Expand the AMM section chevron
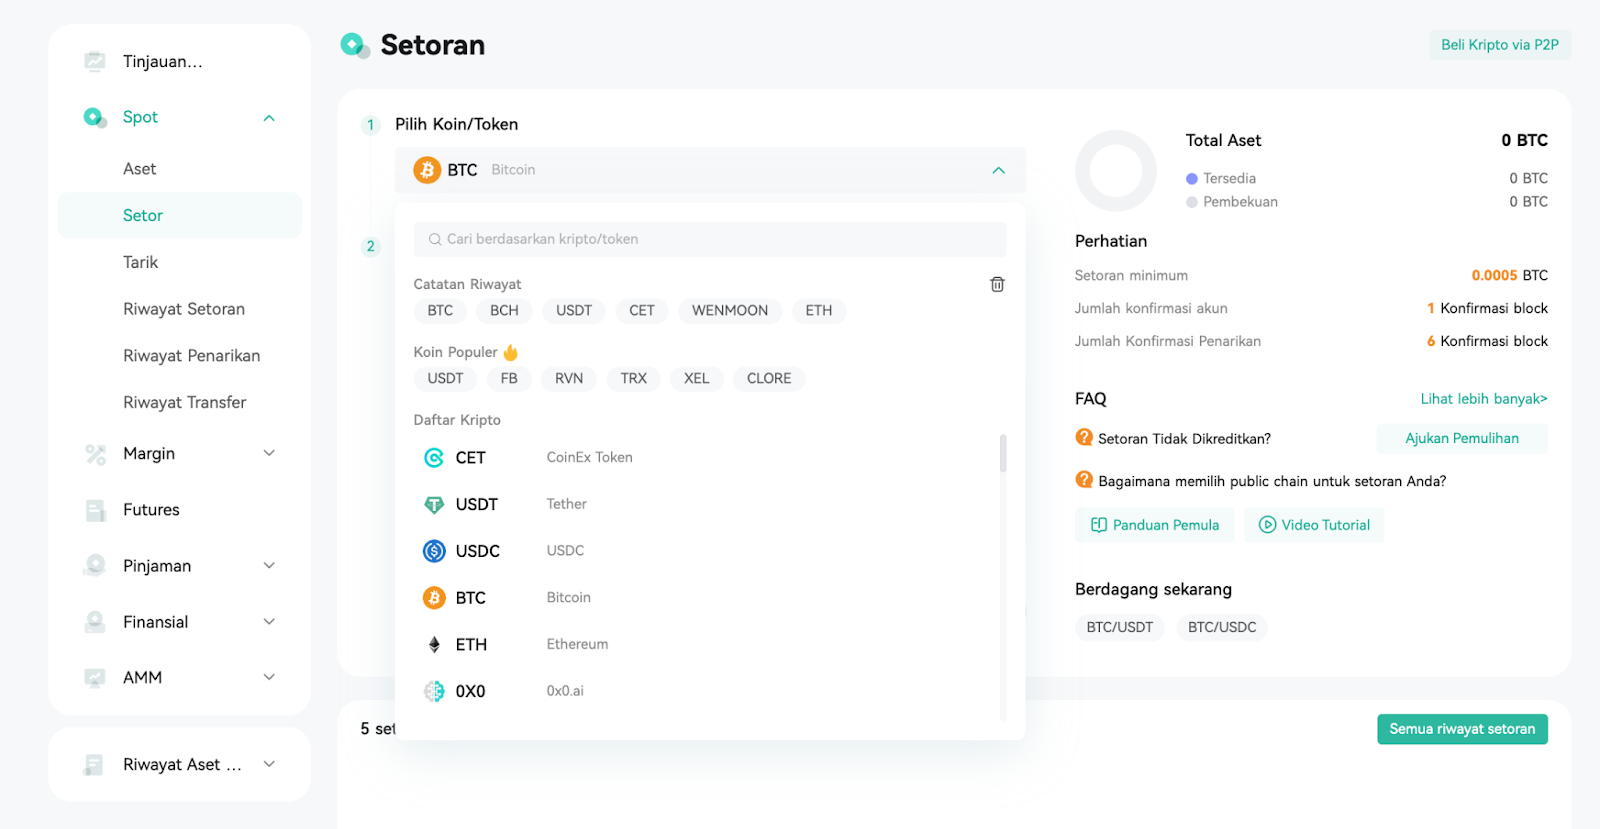This screenshot has width=1600, height=829. (x=269, y=677)
